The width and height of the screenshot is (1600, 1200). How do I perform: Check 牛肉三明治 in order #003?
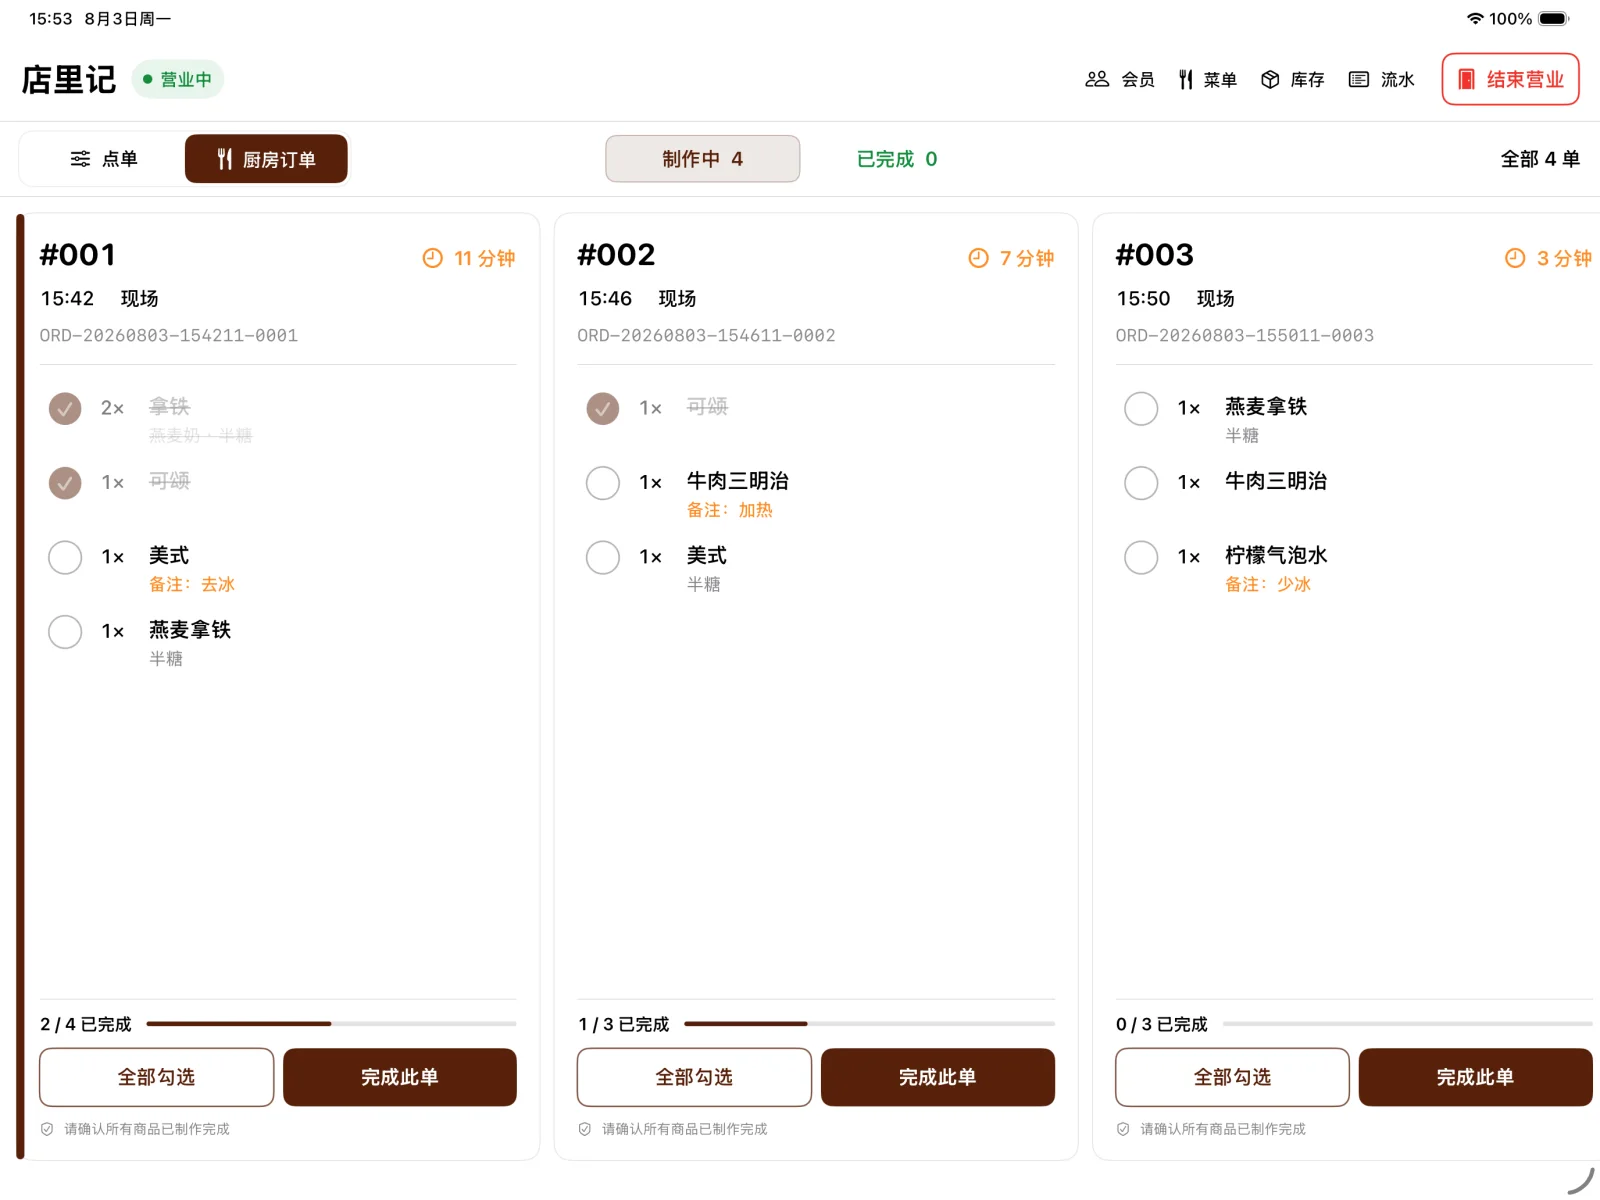pos(1141,483)
